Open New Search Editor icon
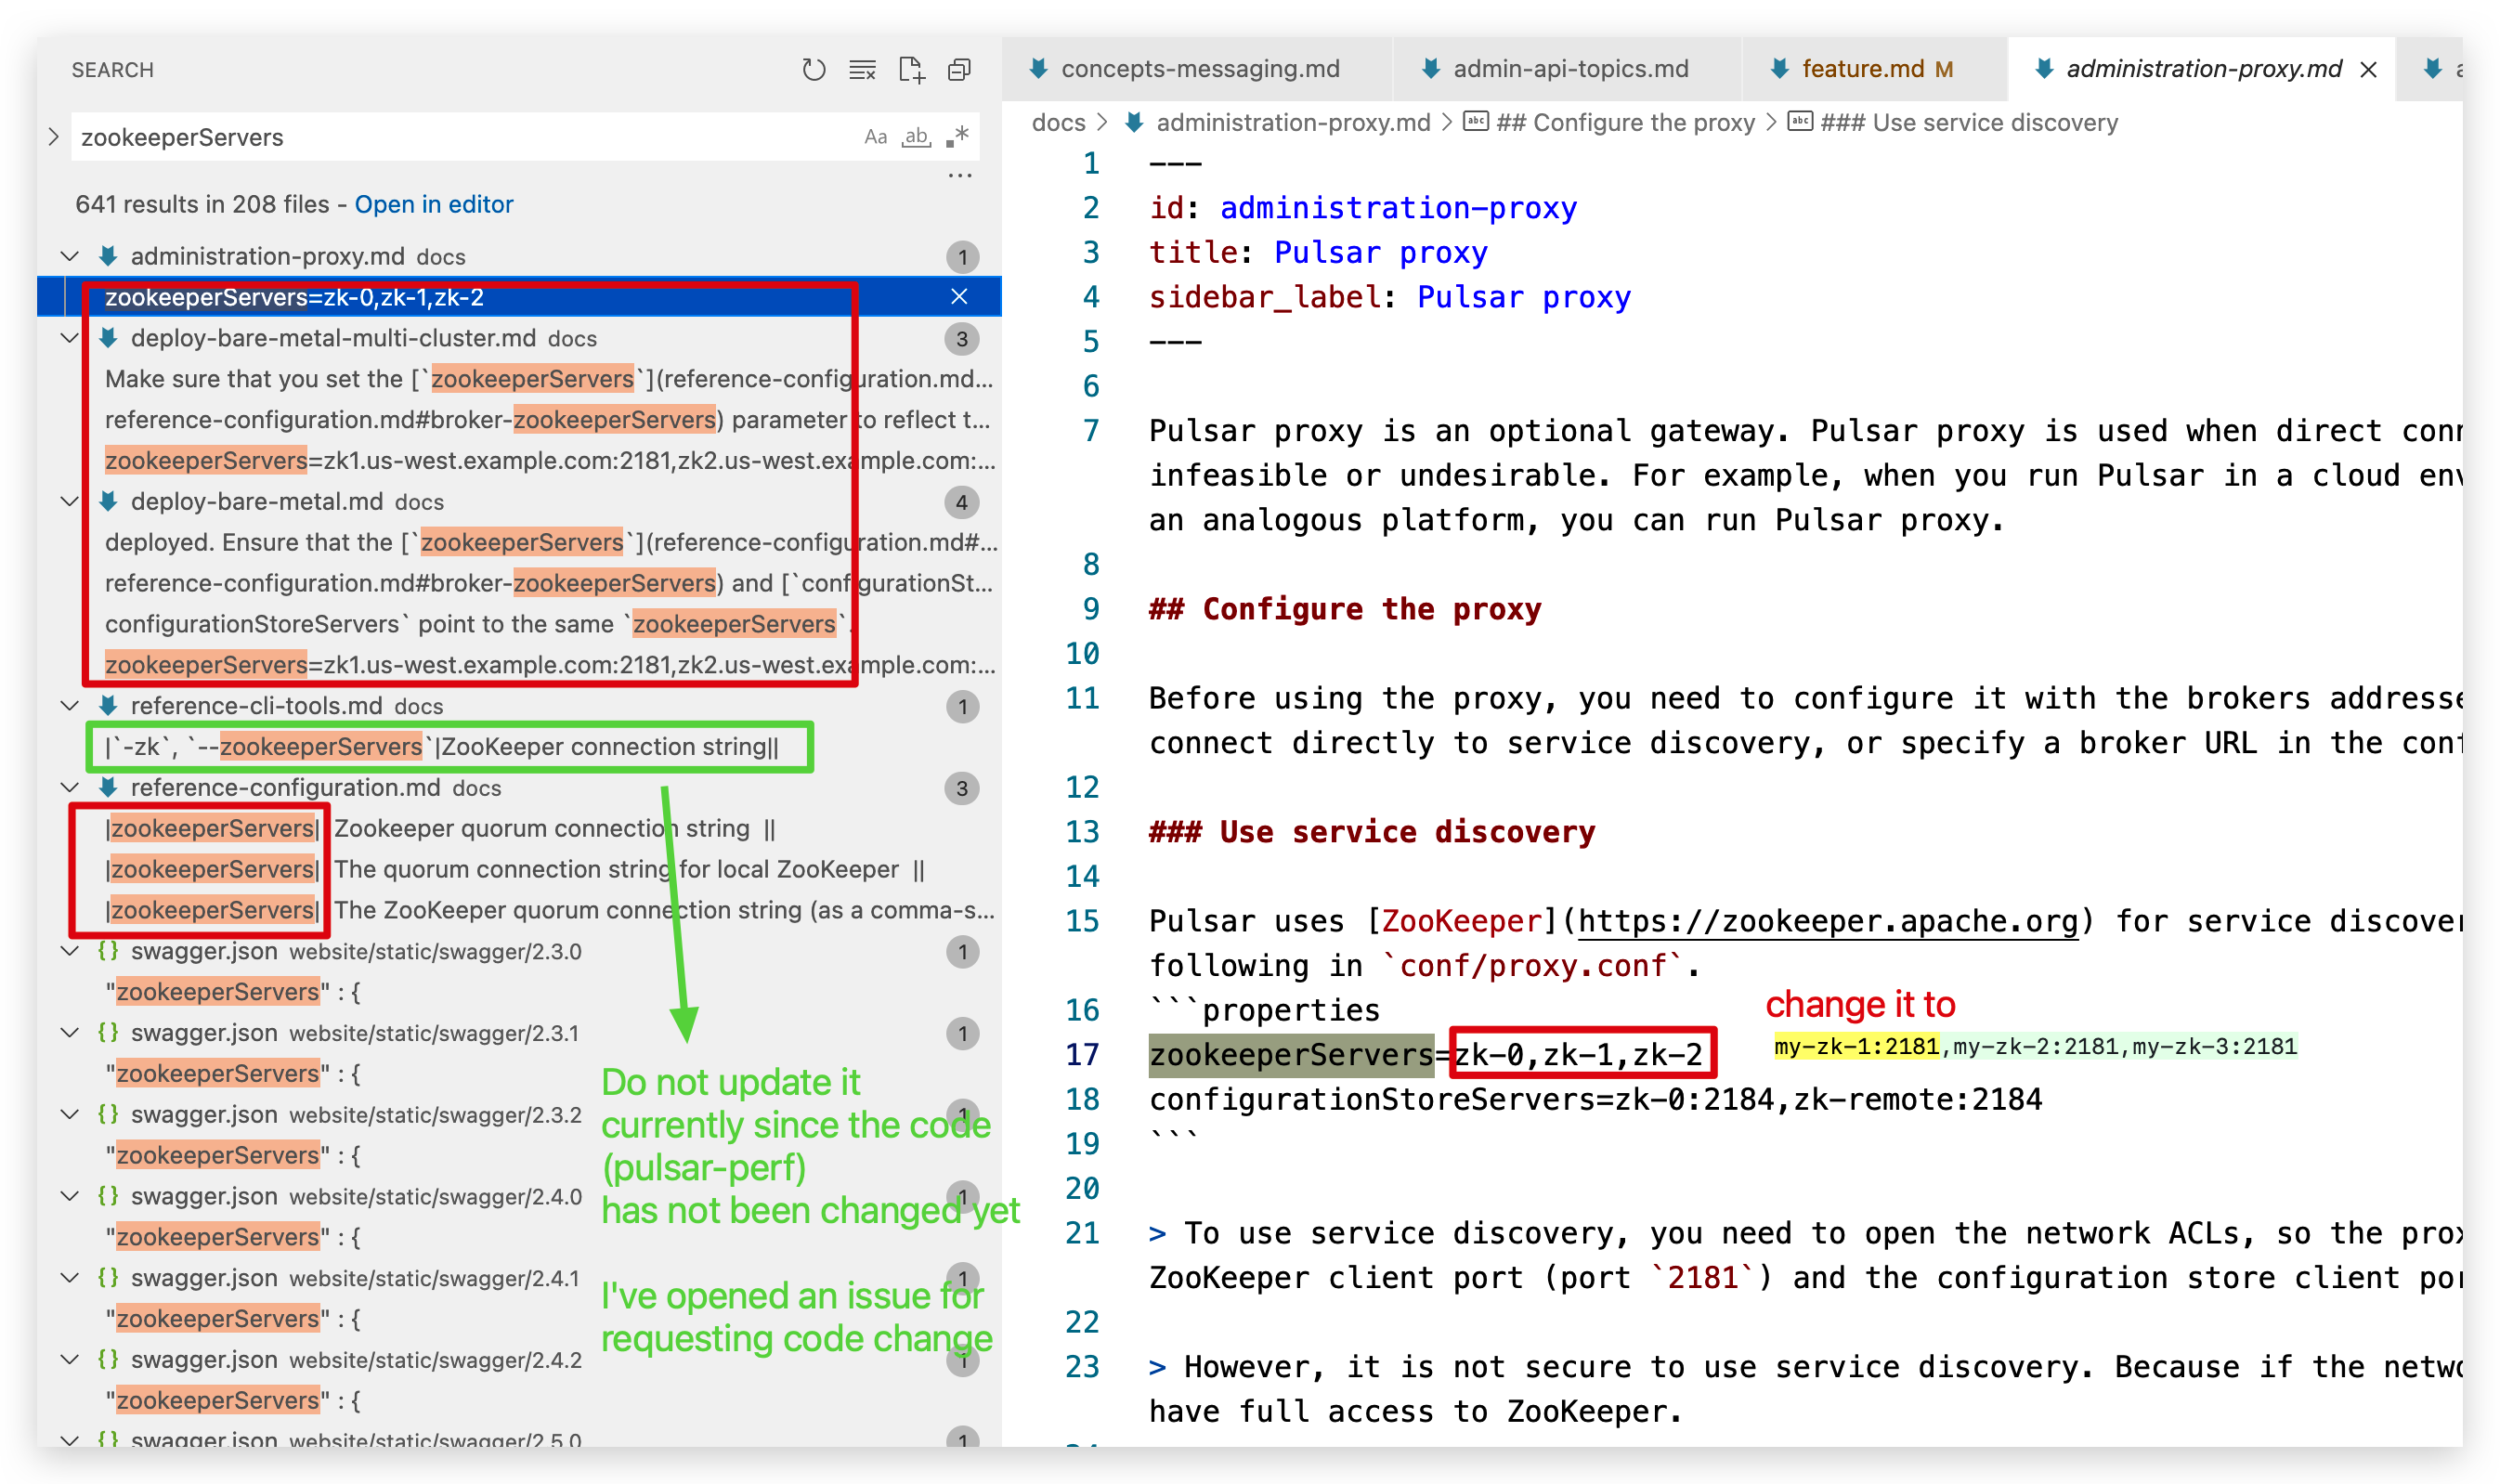The height and width of the screenshot is (1484, 2500). pos(911,70)
